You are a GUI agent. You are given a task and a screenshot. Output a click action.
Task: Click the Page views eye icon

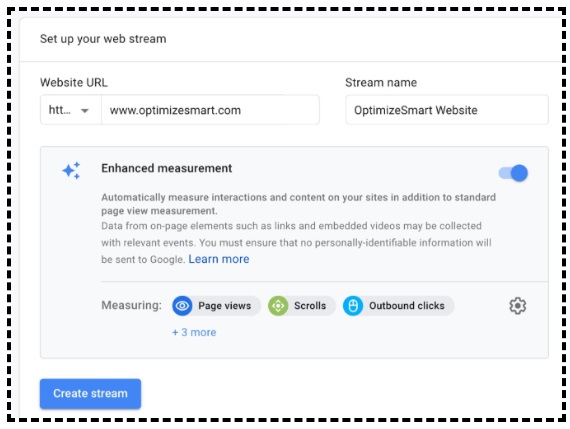pyautogui.click(x=182, y=306)
